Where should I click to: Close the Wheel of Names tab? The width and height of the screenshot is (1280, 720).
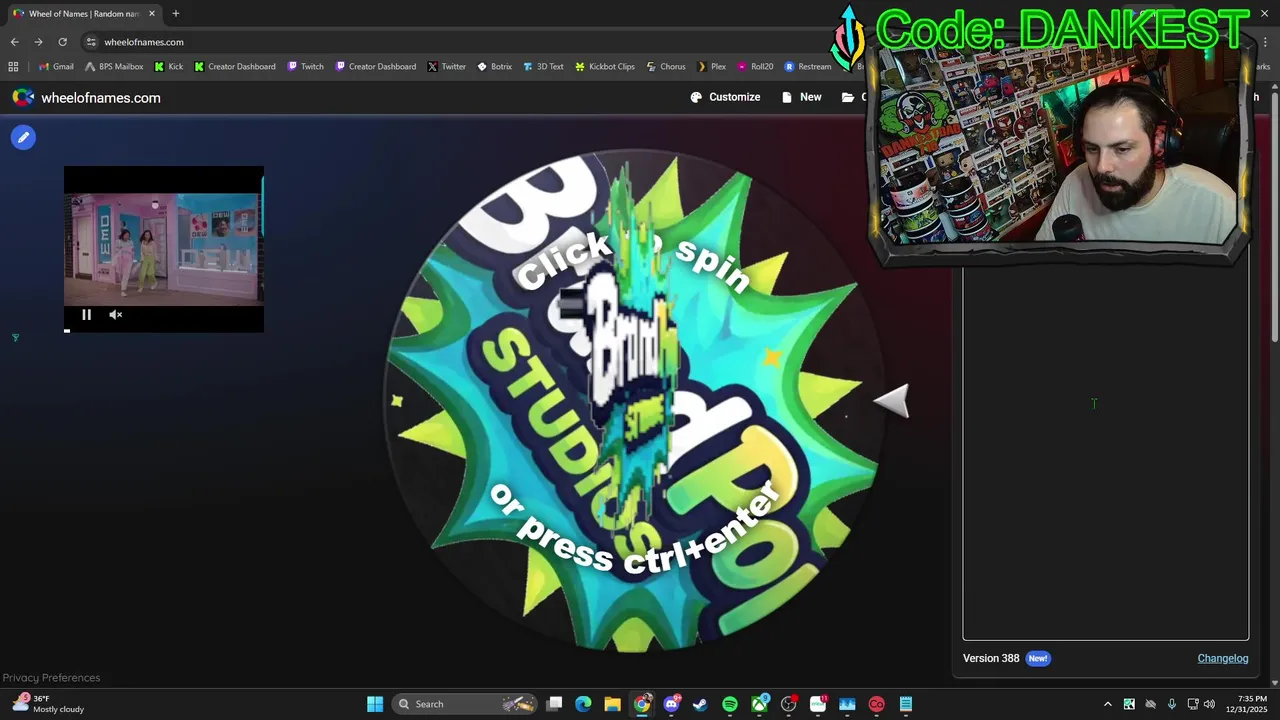(152, 14)
